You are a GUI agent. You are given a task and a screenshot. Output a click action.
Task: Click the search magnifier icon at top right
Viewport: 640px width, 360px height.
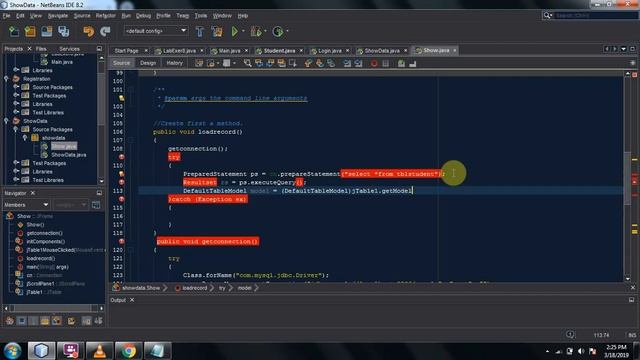point(547,16)
